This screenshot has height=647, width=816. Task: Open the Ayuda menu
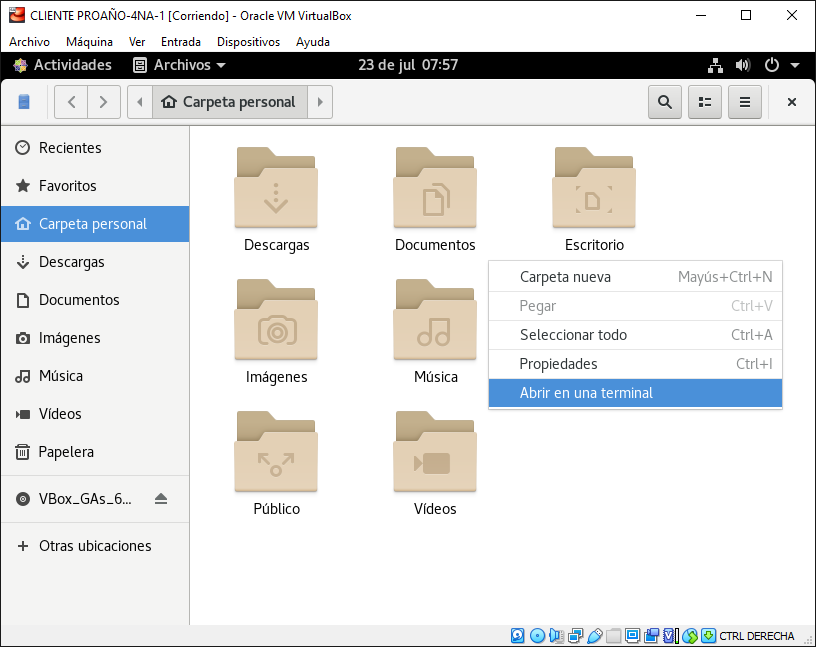tap(313, 42)
